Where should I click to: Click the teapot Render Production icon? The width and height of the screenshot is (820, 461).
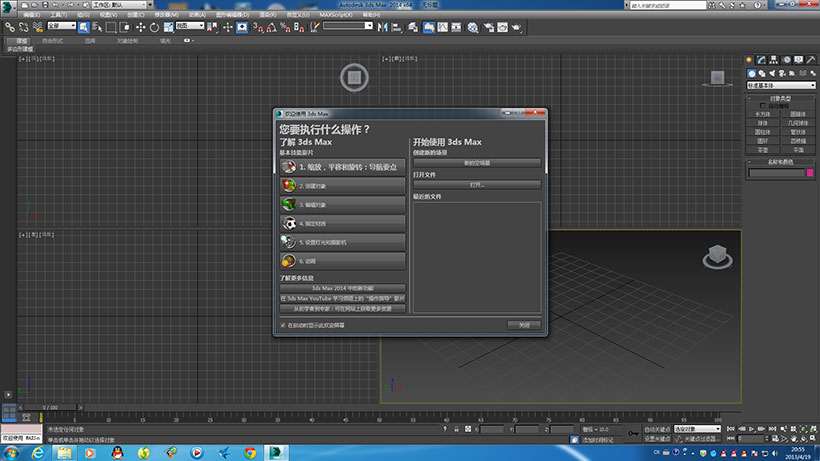point(517,27)
